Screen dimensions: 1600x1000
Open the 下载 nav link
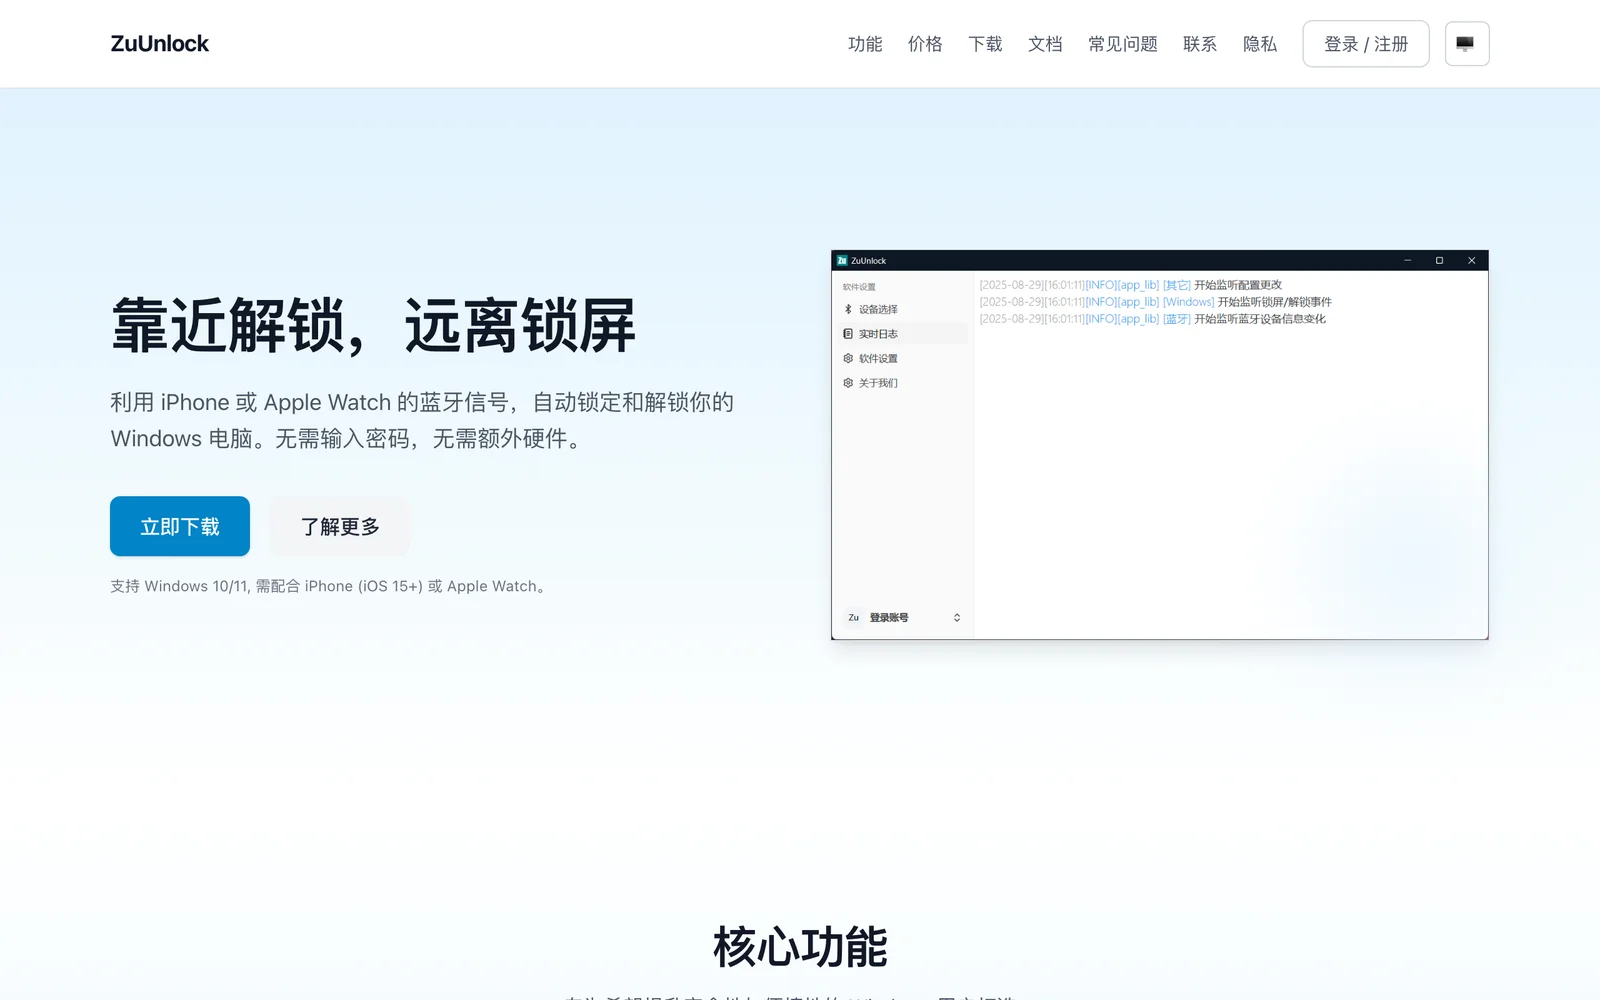(985, 44)
